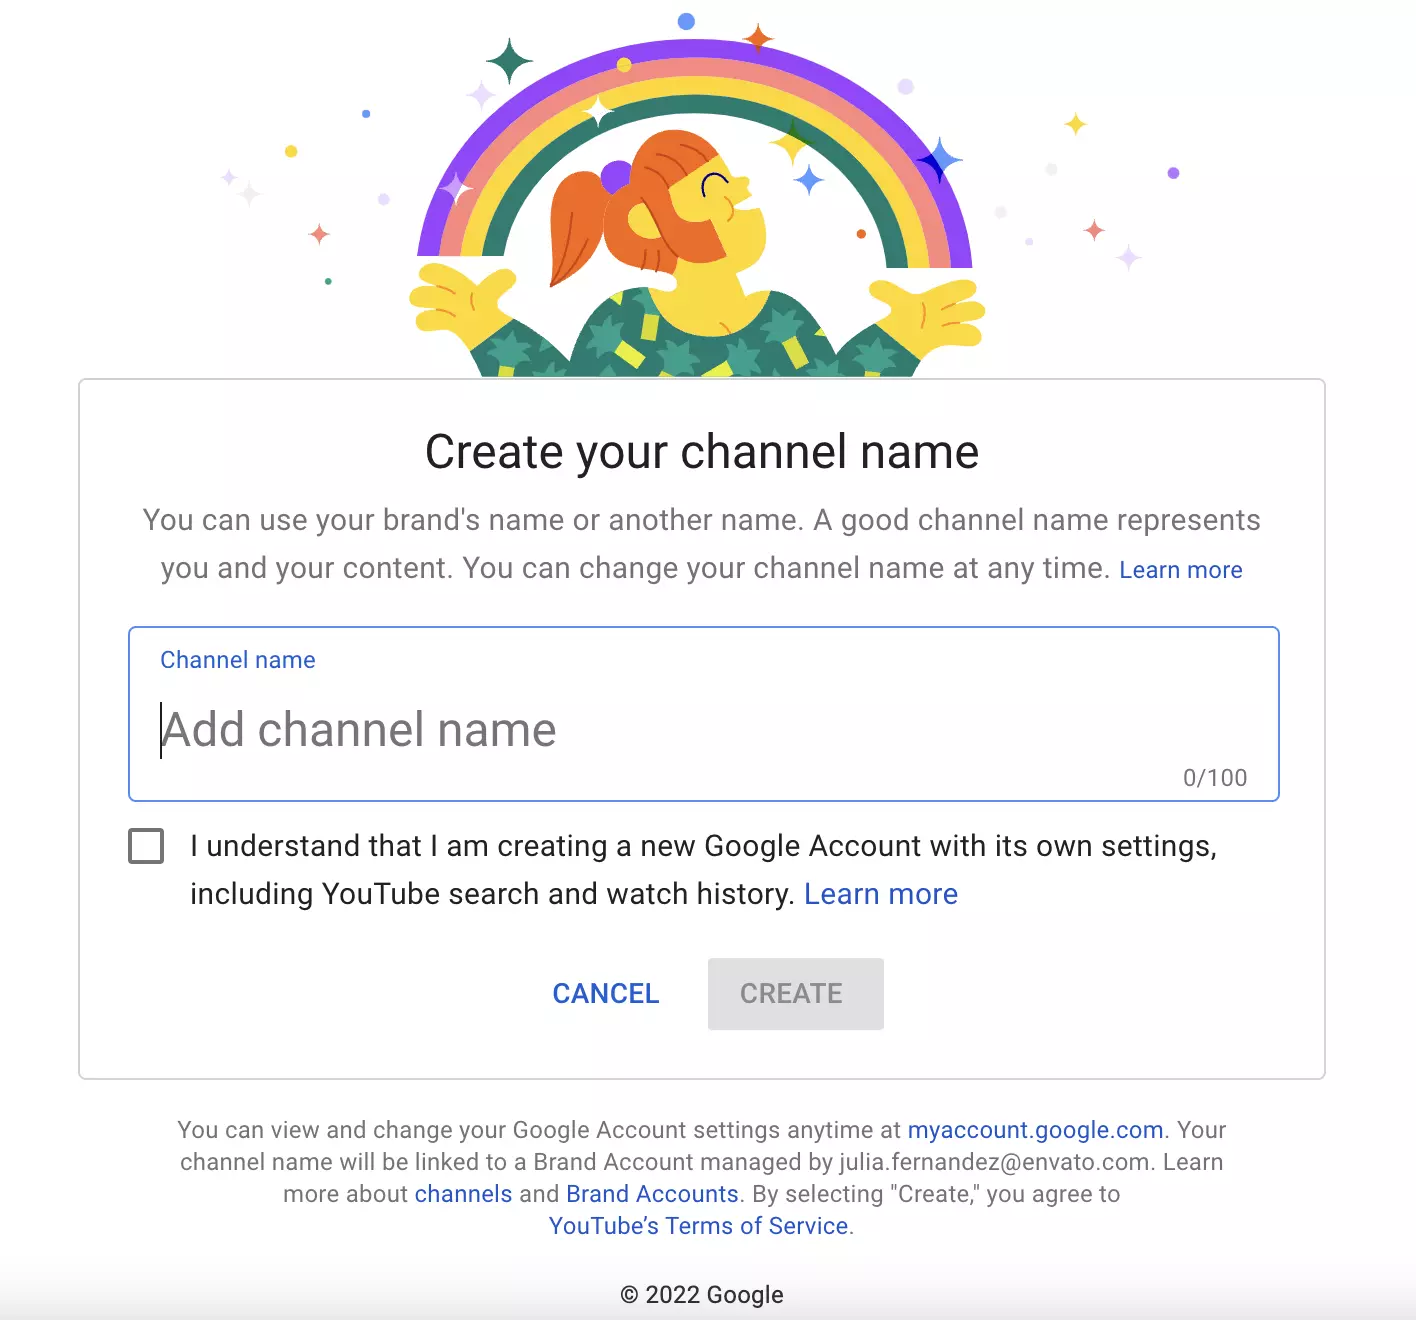This screenshot has height=1320, width=1416.
Task: Open 'Learn more' next to the checkbox text
Action: coord(880,893)
